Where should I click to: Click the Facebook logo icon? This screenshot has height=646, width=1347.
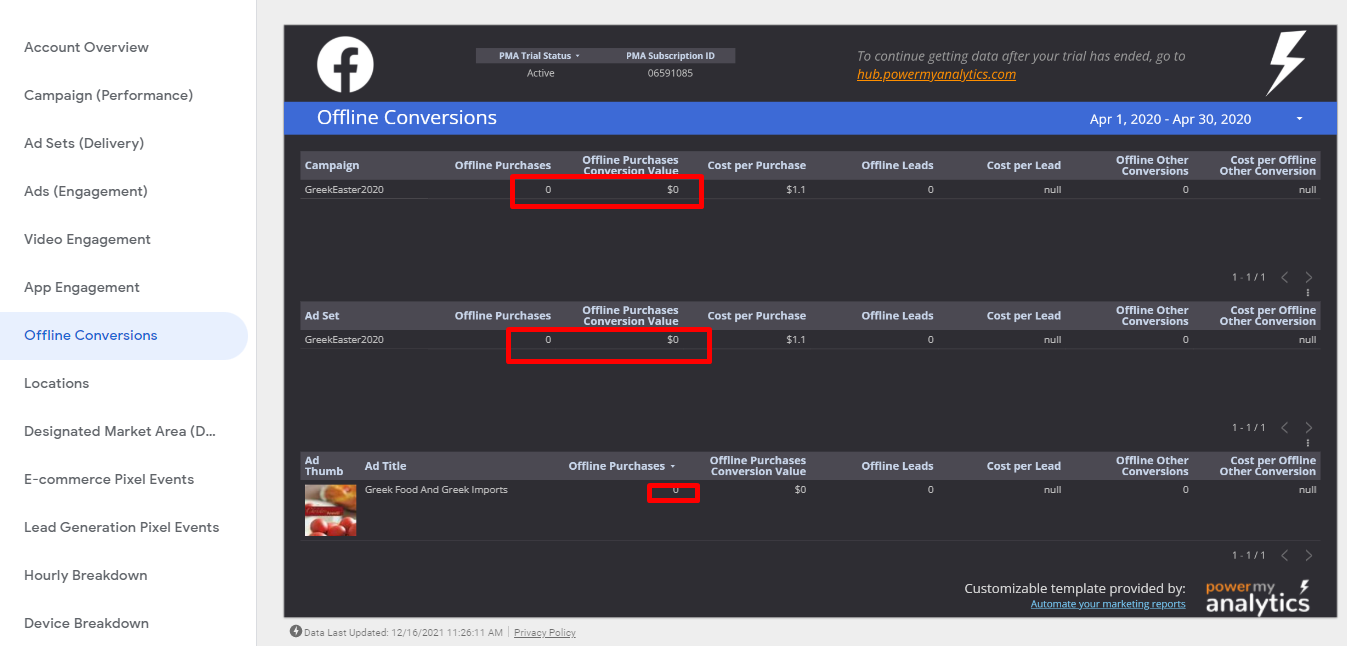(345, 65)
